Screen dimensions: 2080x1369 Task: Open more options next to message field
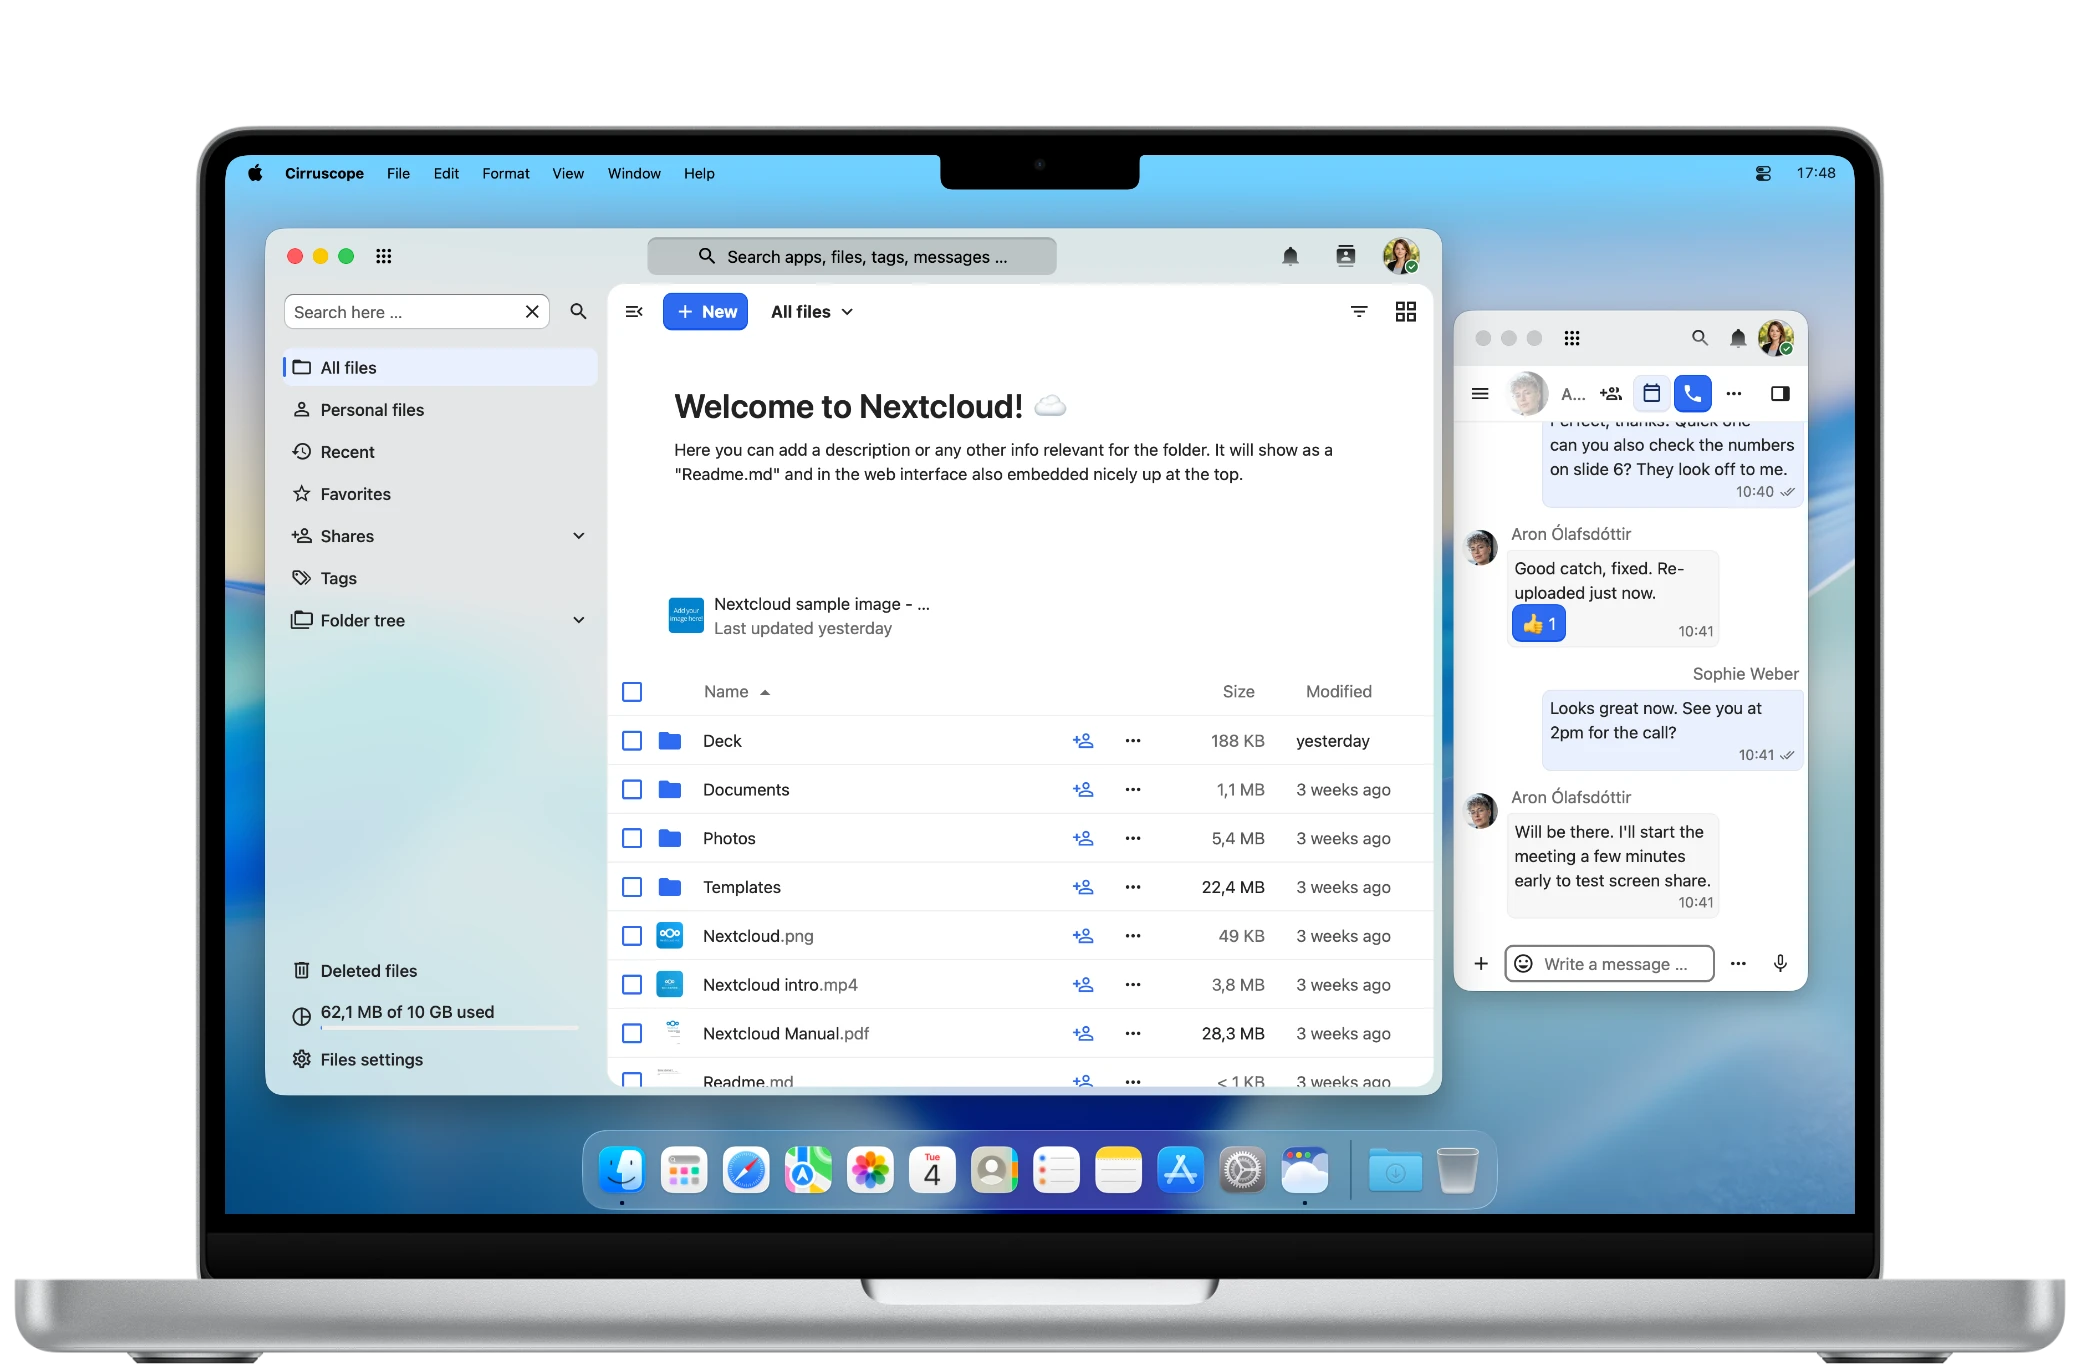(1738, 963)
